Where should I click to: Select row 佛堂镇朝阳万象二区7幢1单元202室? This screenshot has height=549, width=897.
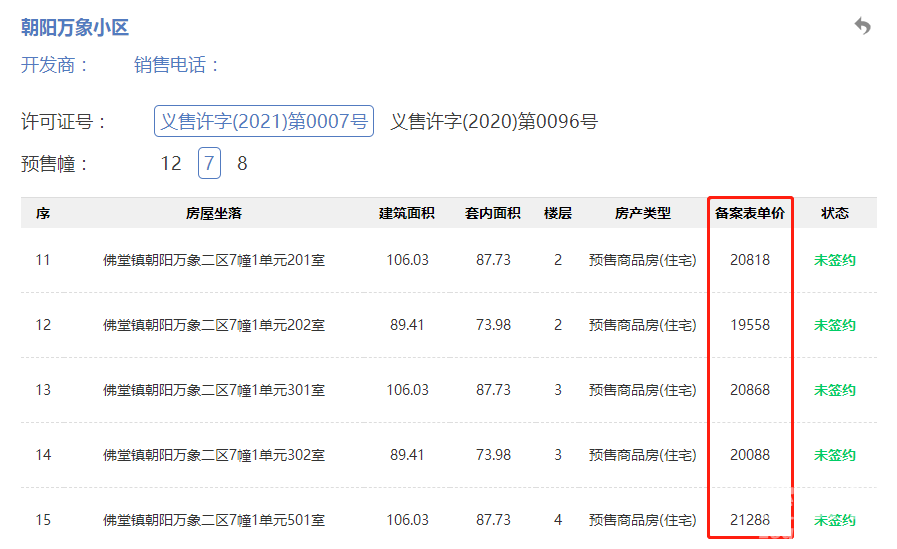(x=214, y=325)
